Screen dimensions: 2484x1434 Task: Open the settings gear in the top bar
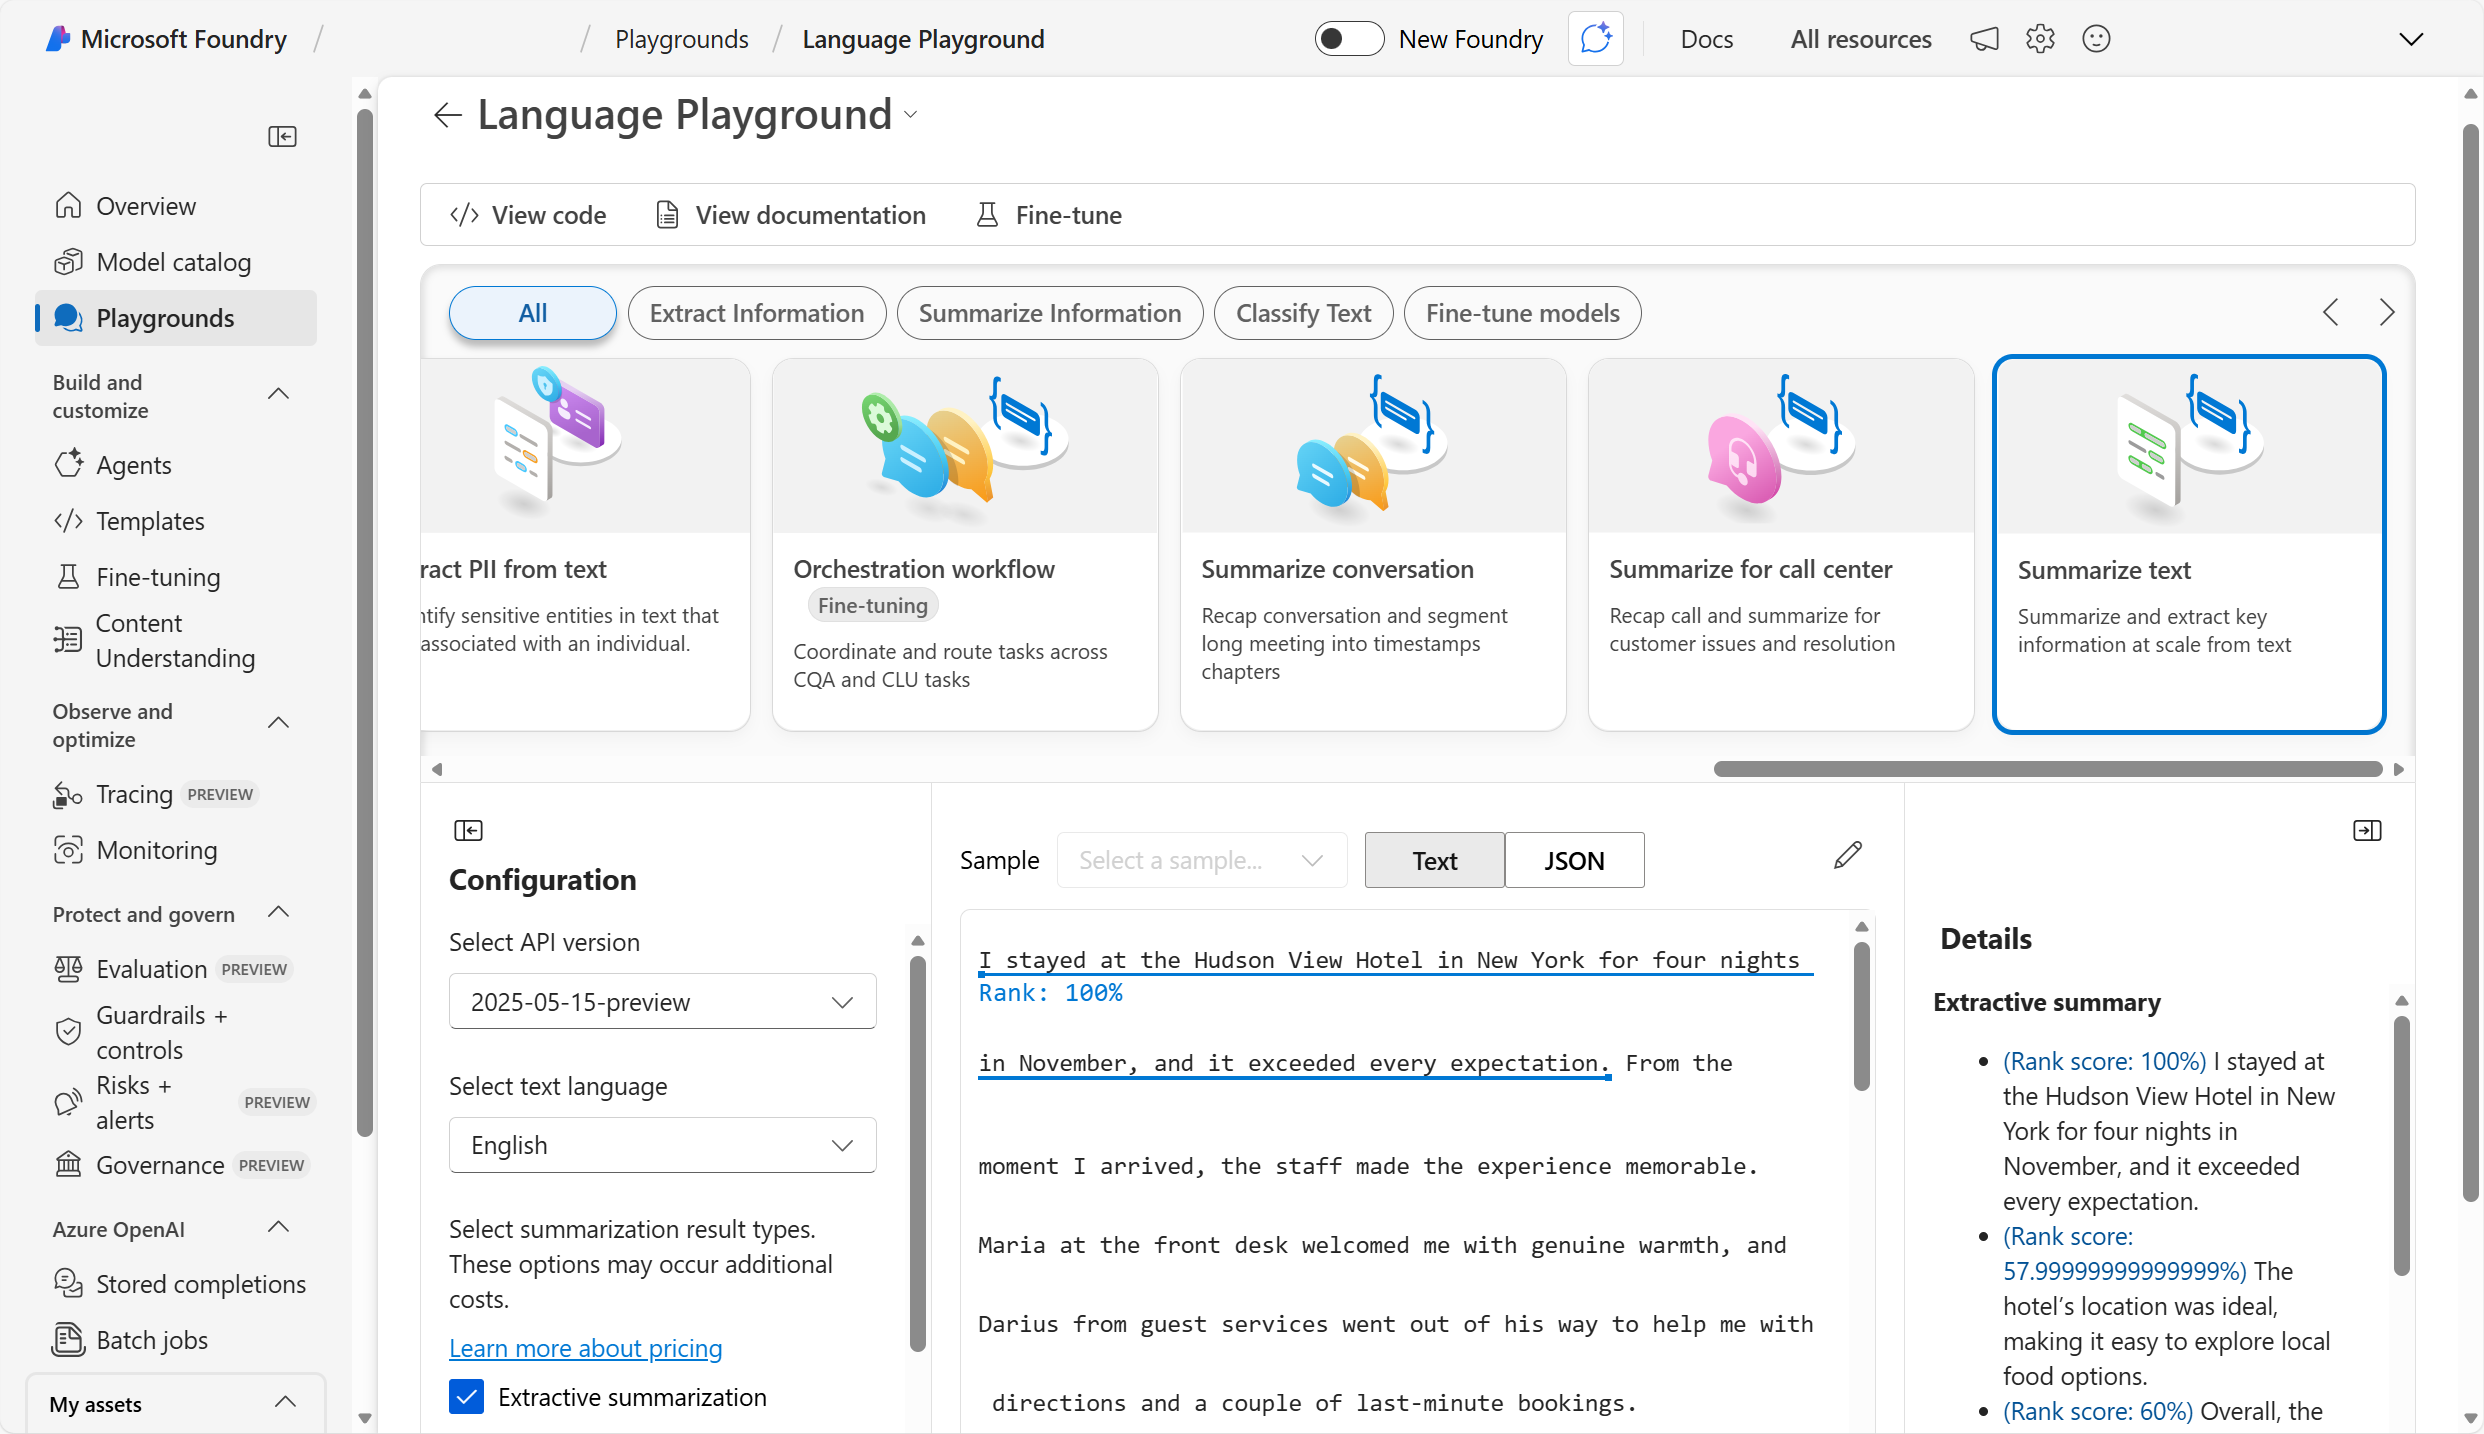click(x=2040, y=39)
